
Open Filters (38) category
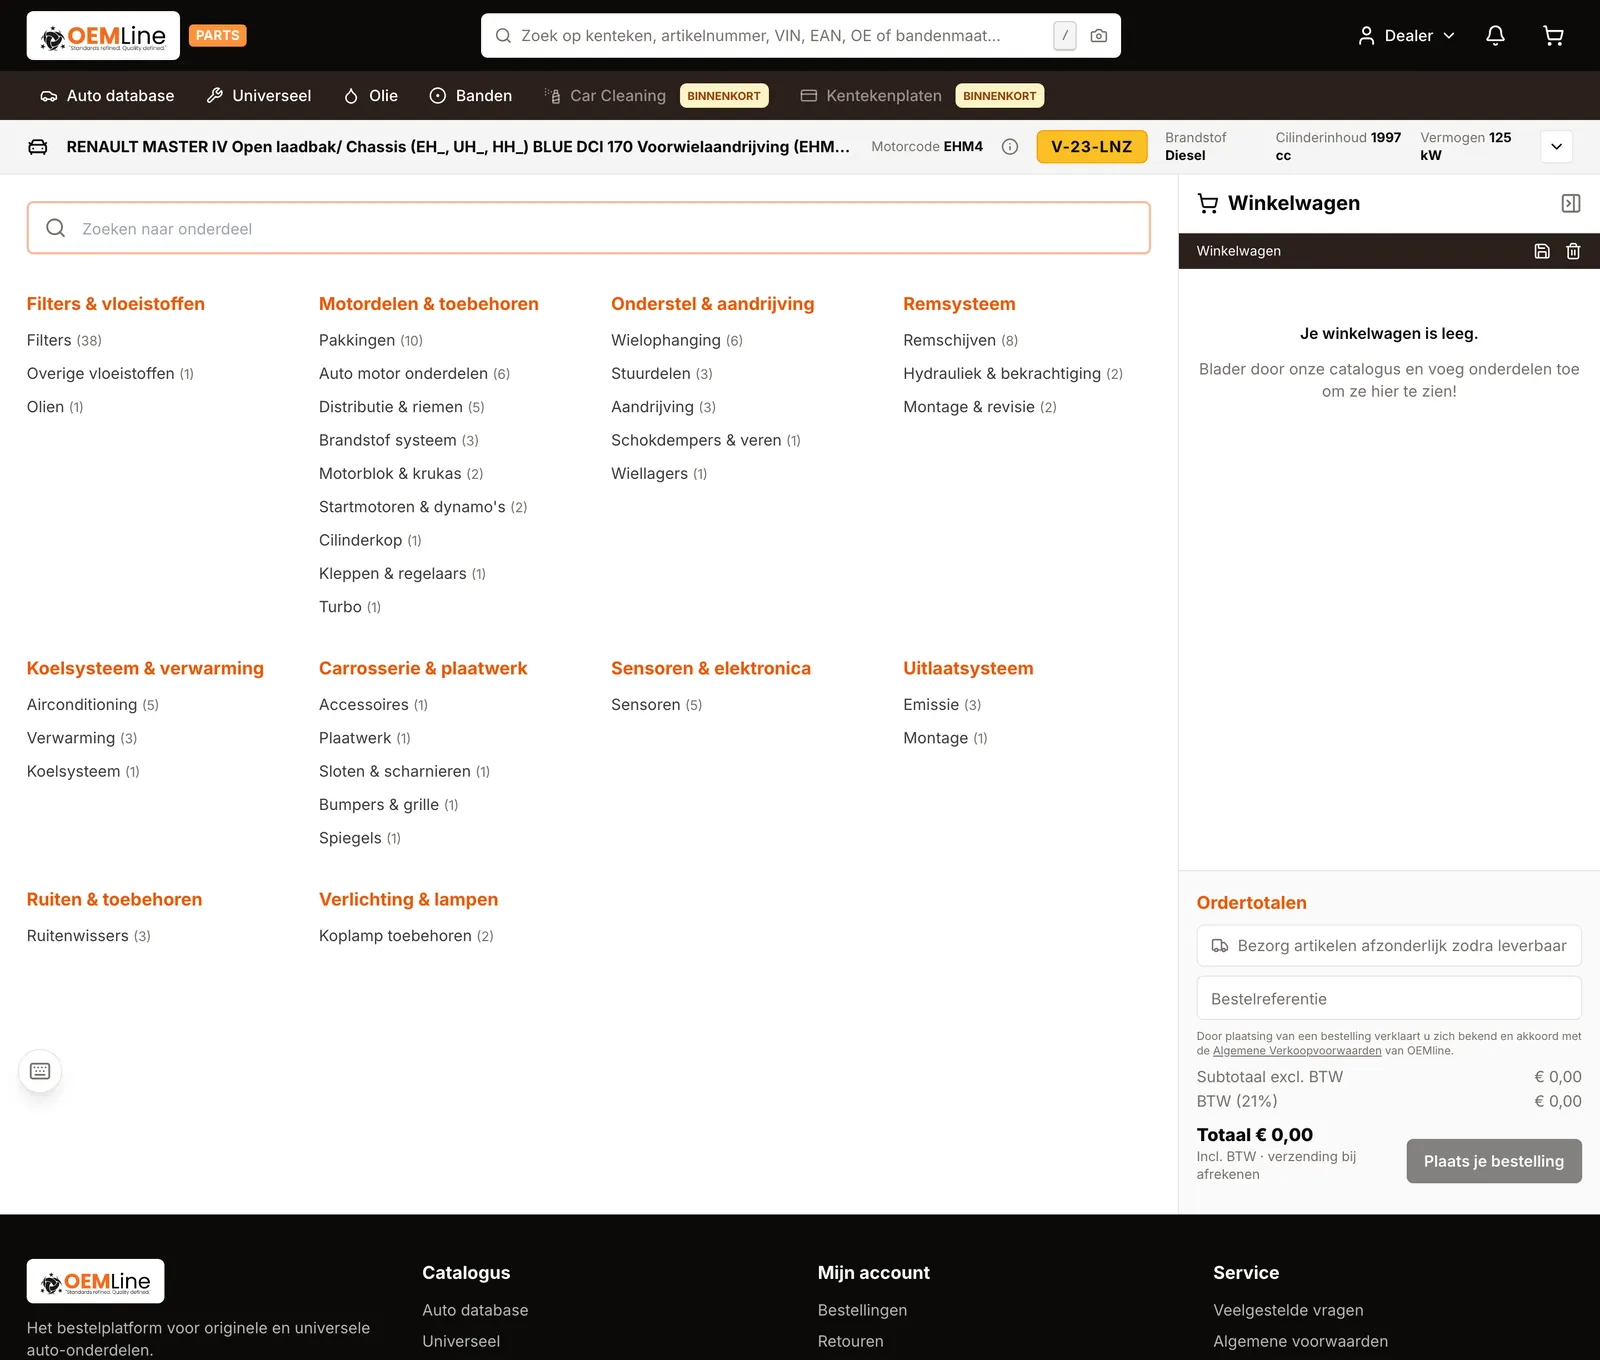64,340
